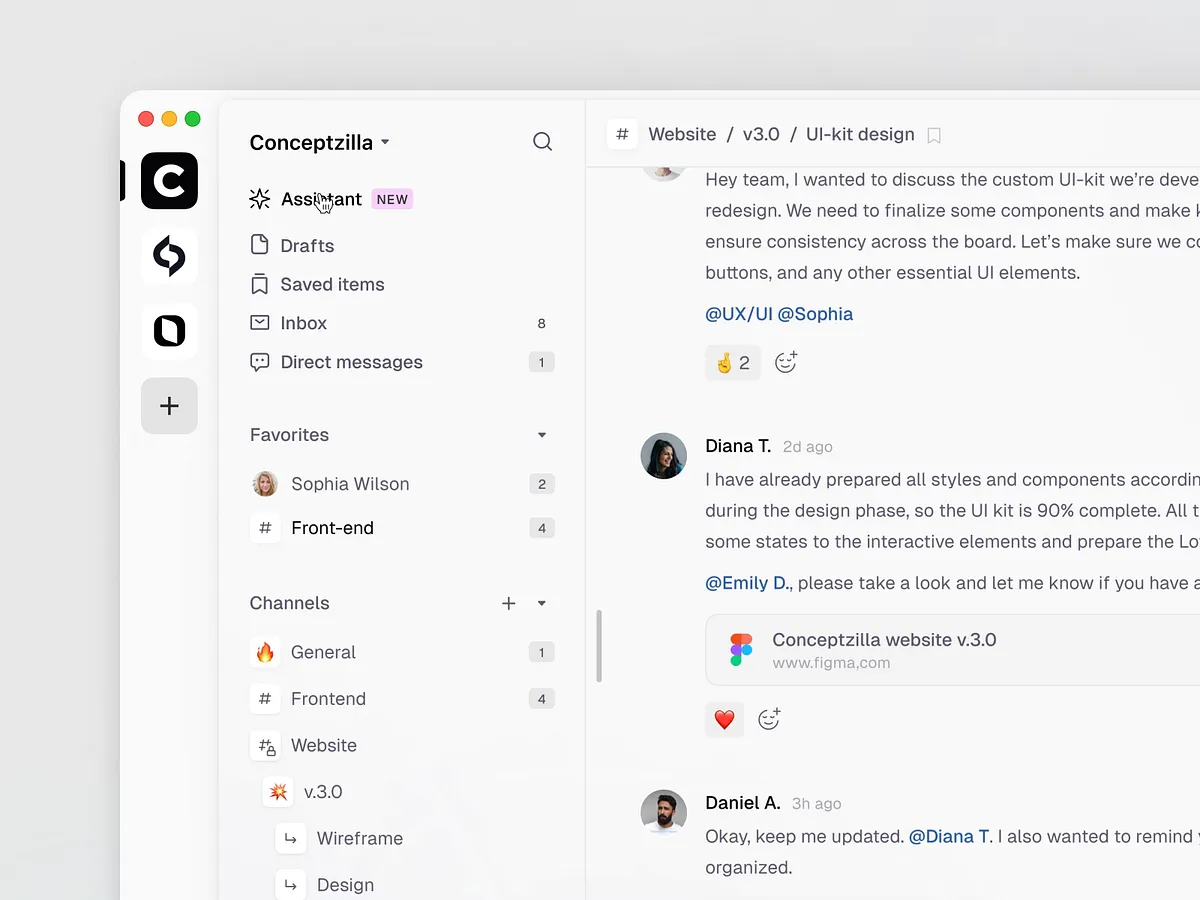The width and height of the screenshot is (1200, 900).
Task: Open the Wireframe sub-channel
Action: 359,839
